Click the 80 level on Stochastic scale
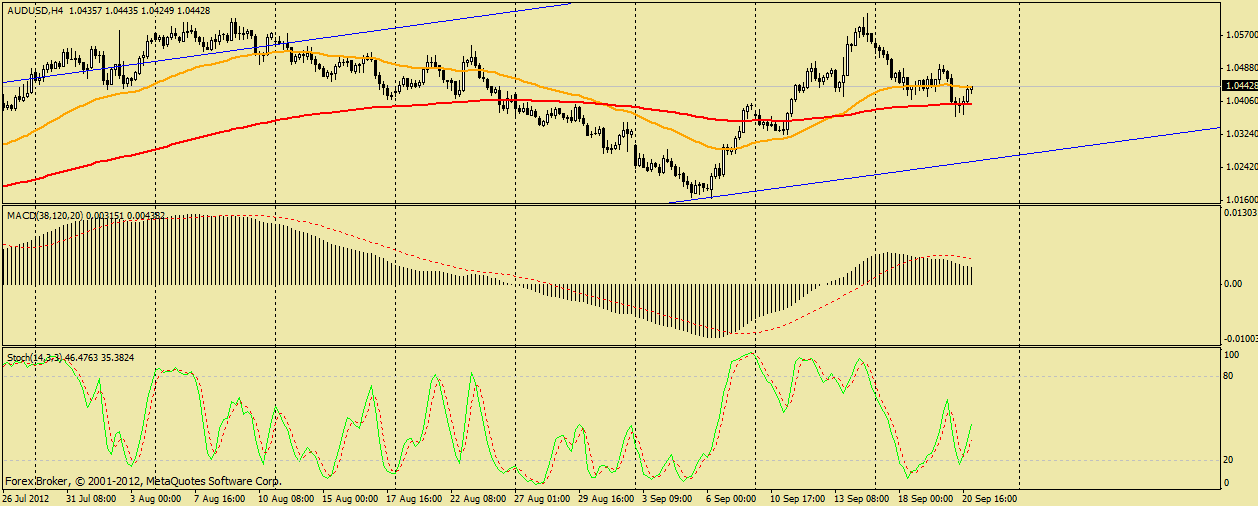This screenshot has height=506, width=1258. coord(1229,377)
